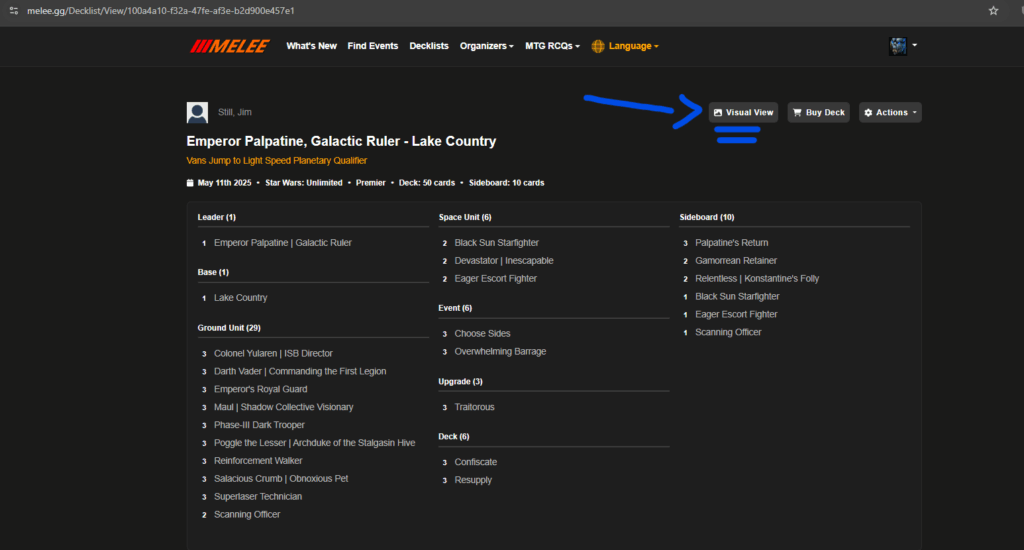Click Star Wars: Unlimited game label

[304, 183]
